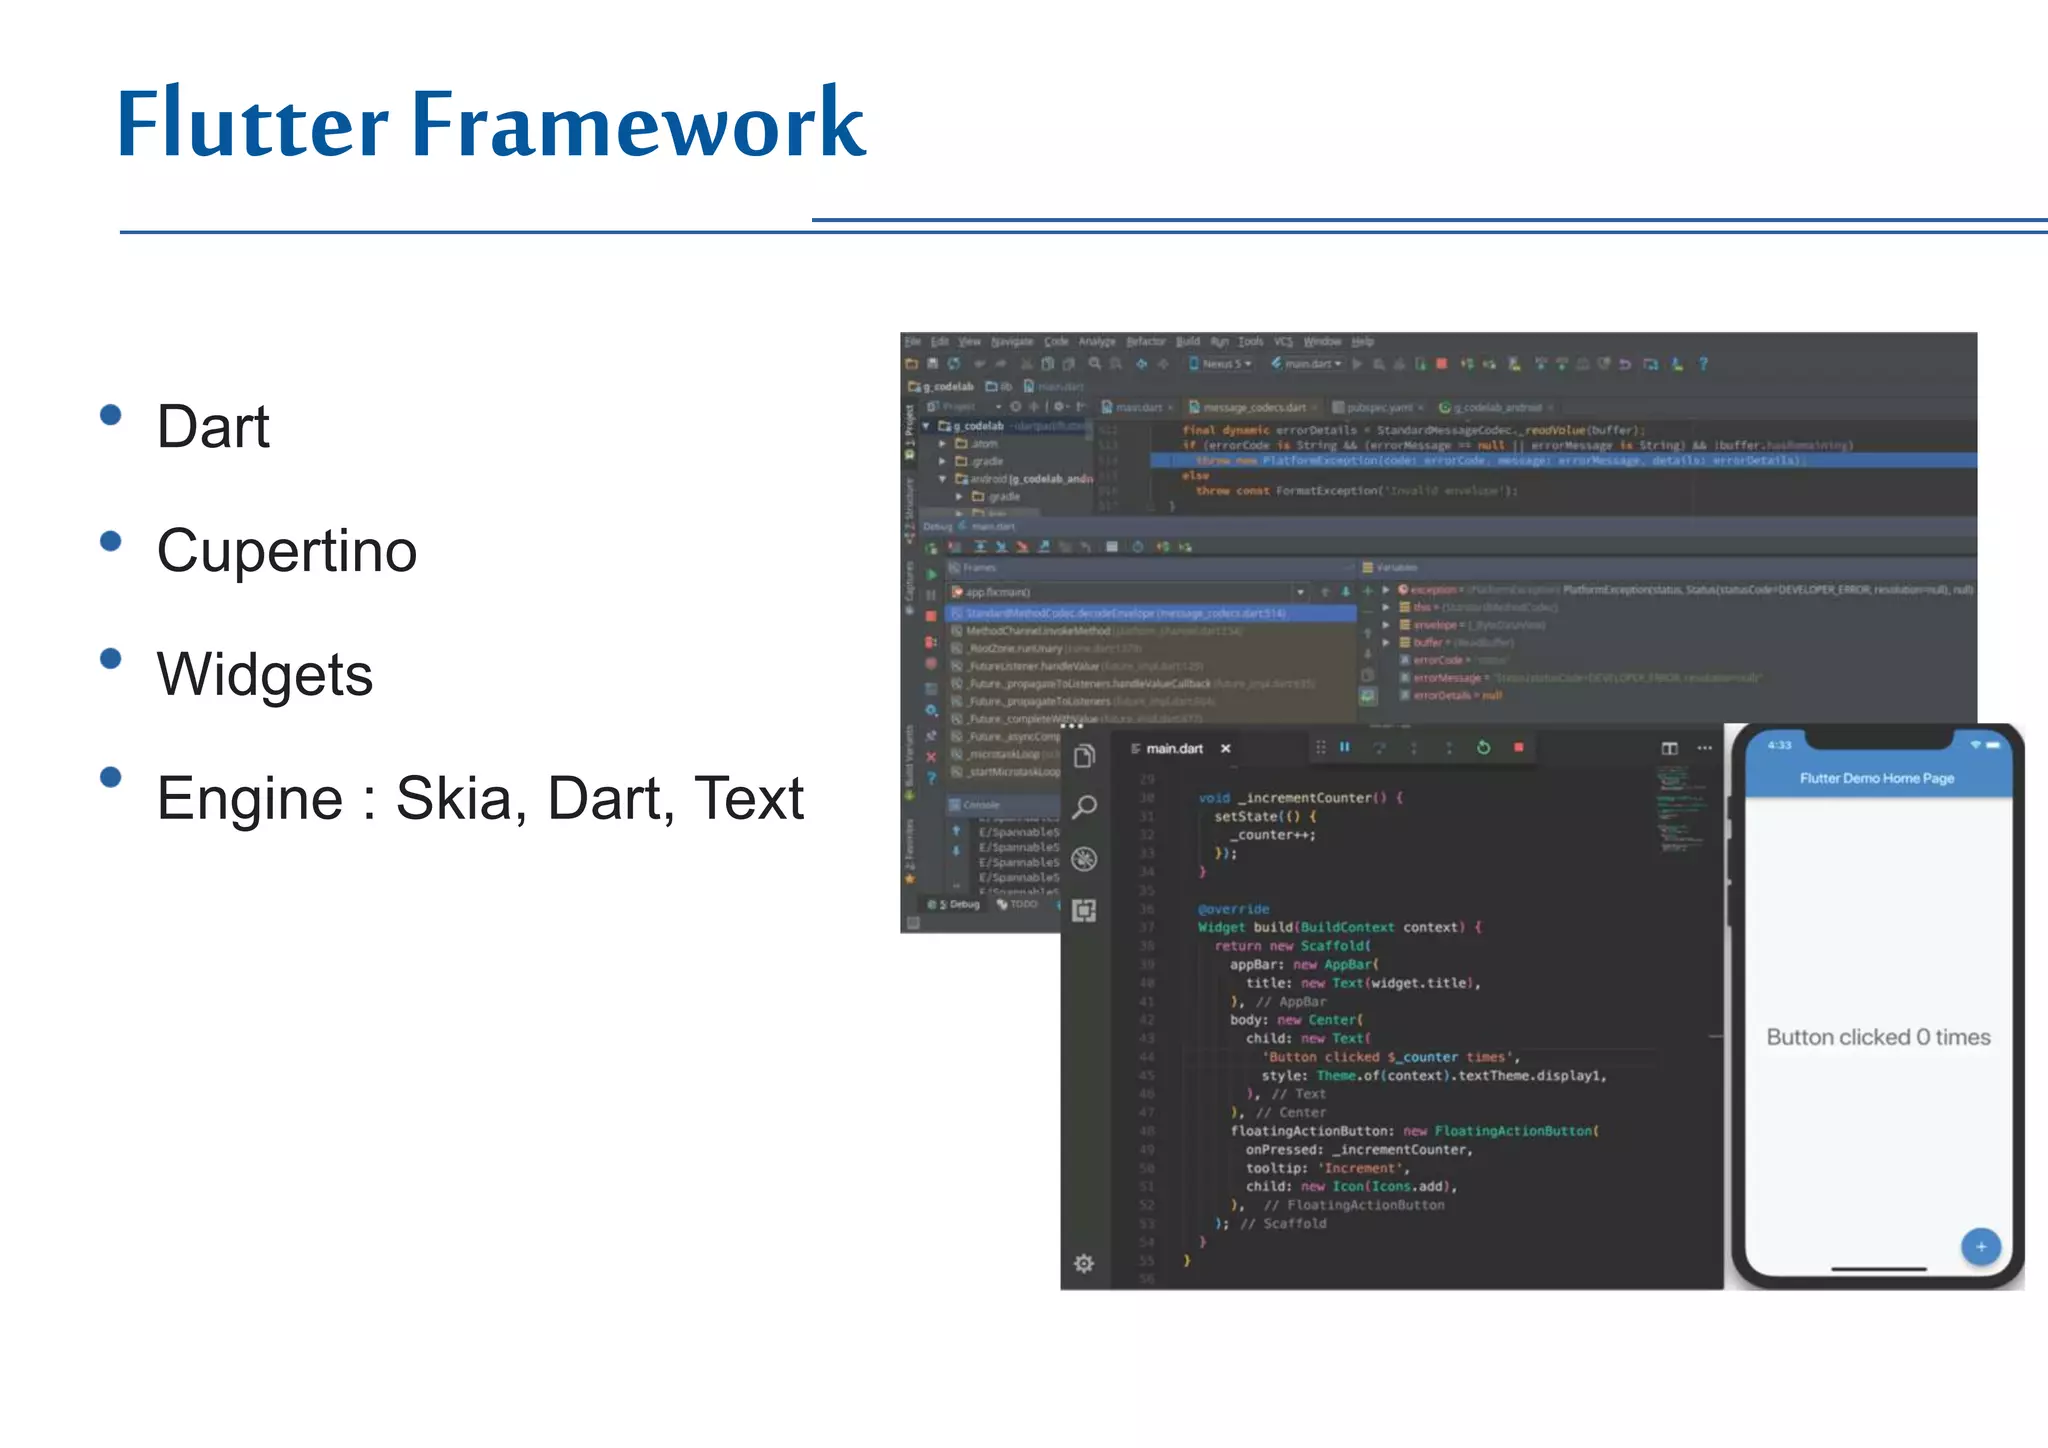Open the Refactor menu in Android Studio
This screenshot has width=2048, height=1448.
point(1145,342)
